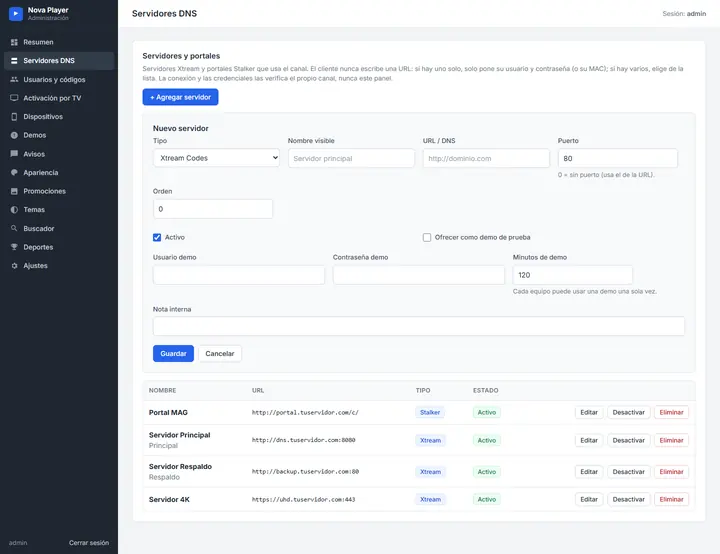The height and width of the screenshot is (554, 720).
Task: Enable Ofrecer como demo de prueba
Action: pyautogui.click(x=427, y=237)
